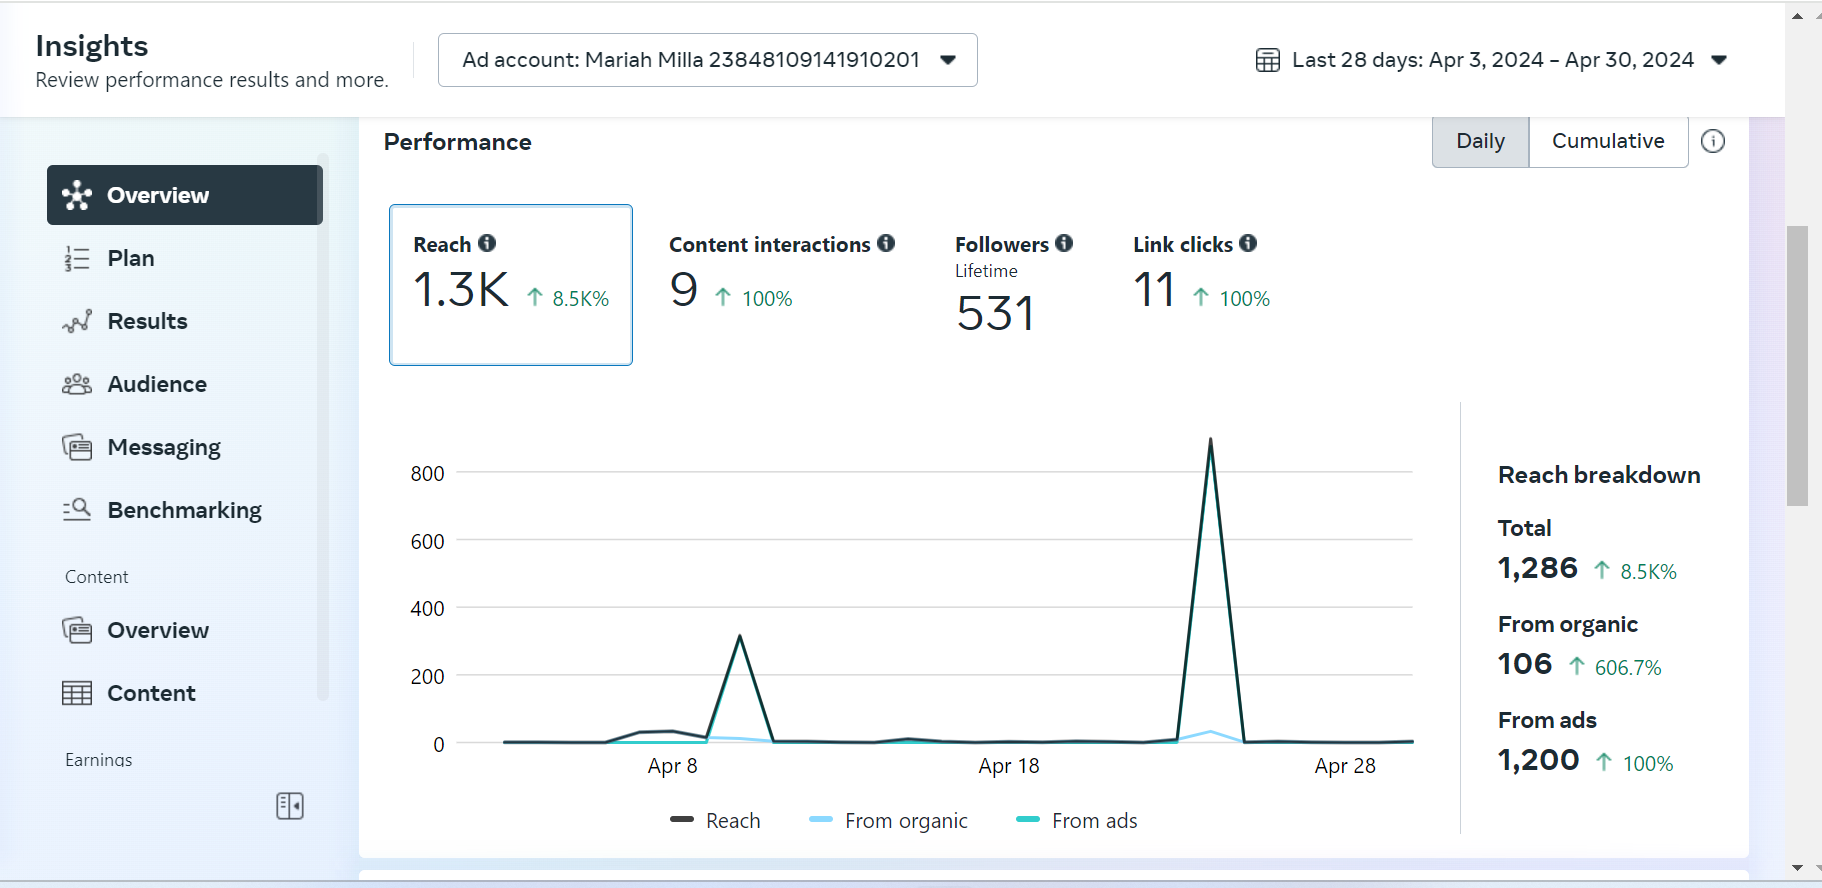This screenshot has height=888, width=1822.
Task: Click the Benchmarking magnifier icon
Action: [x=77, y=510]
